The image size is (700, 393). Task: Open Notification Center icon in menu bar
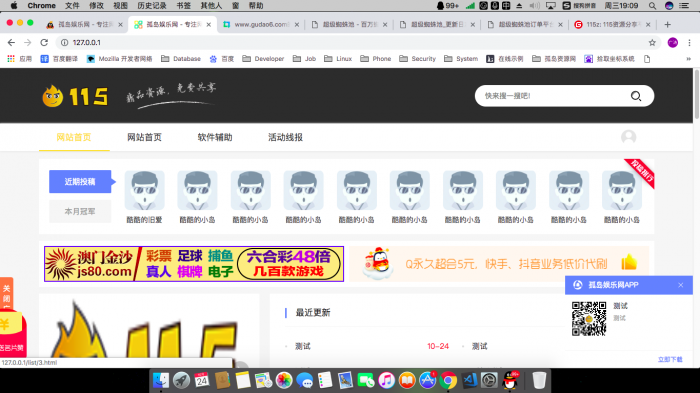click(x=684, y=5)
